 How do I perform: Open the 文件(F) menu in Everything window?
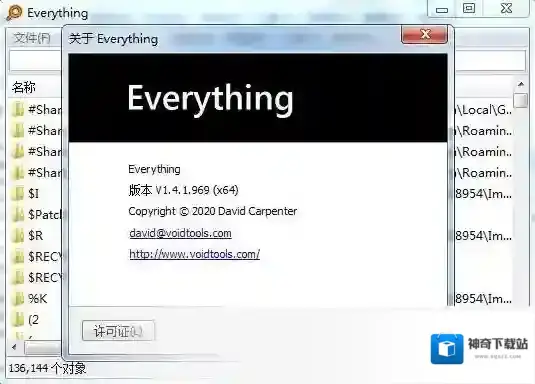coord(32,38)
